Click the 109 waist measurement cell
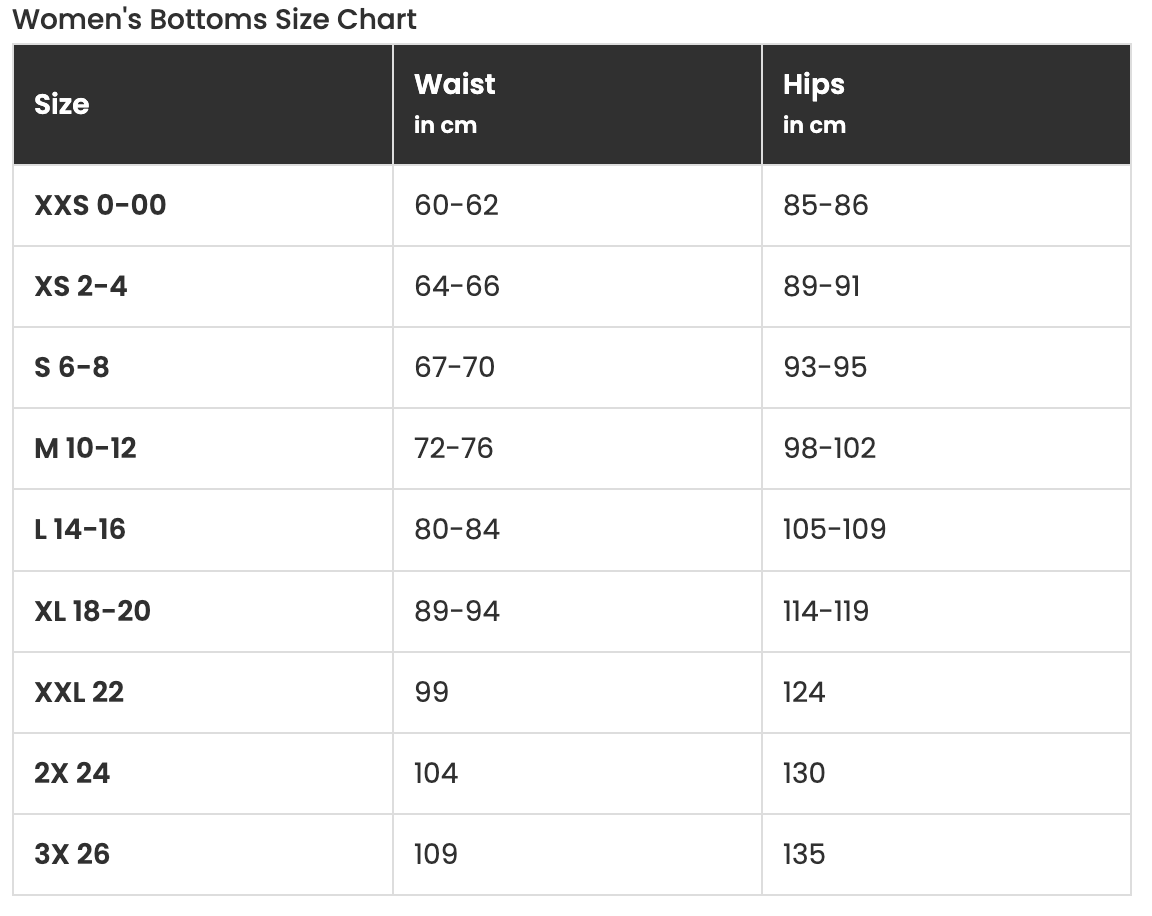Viewport: 1152px width, 916px height. point(436,854)
